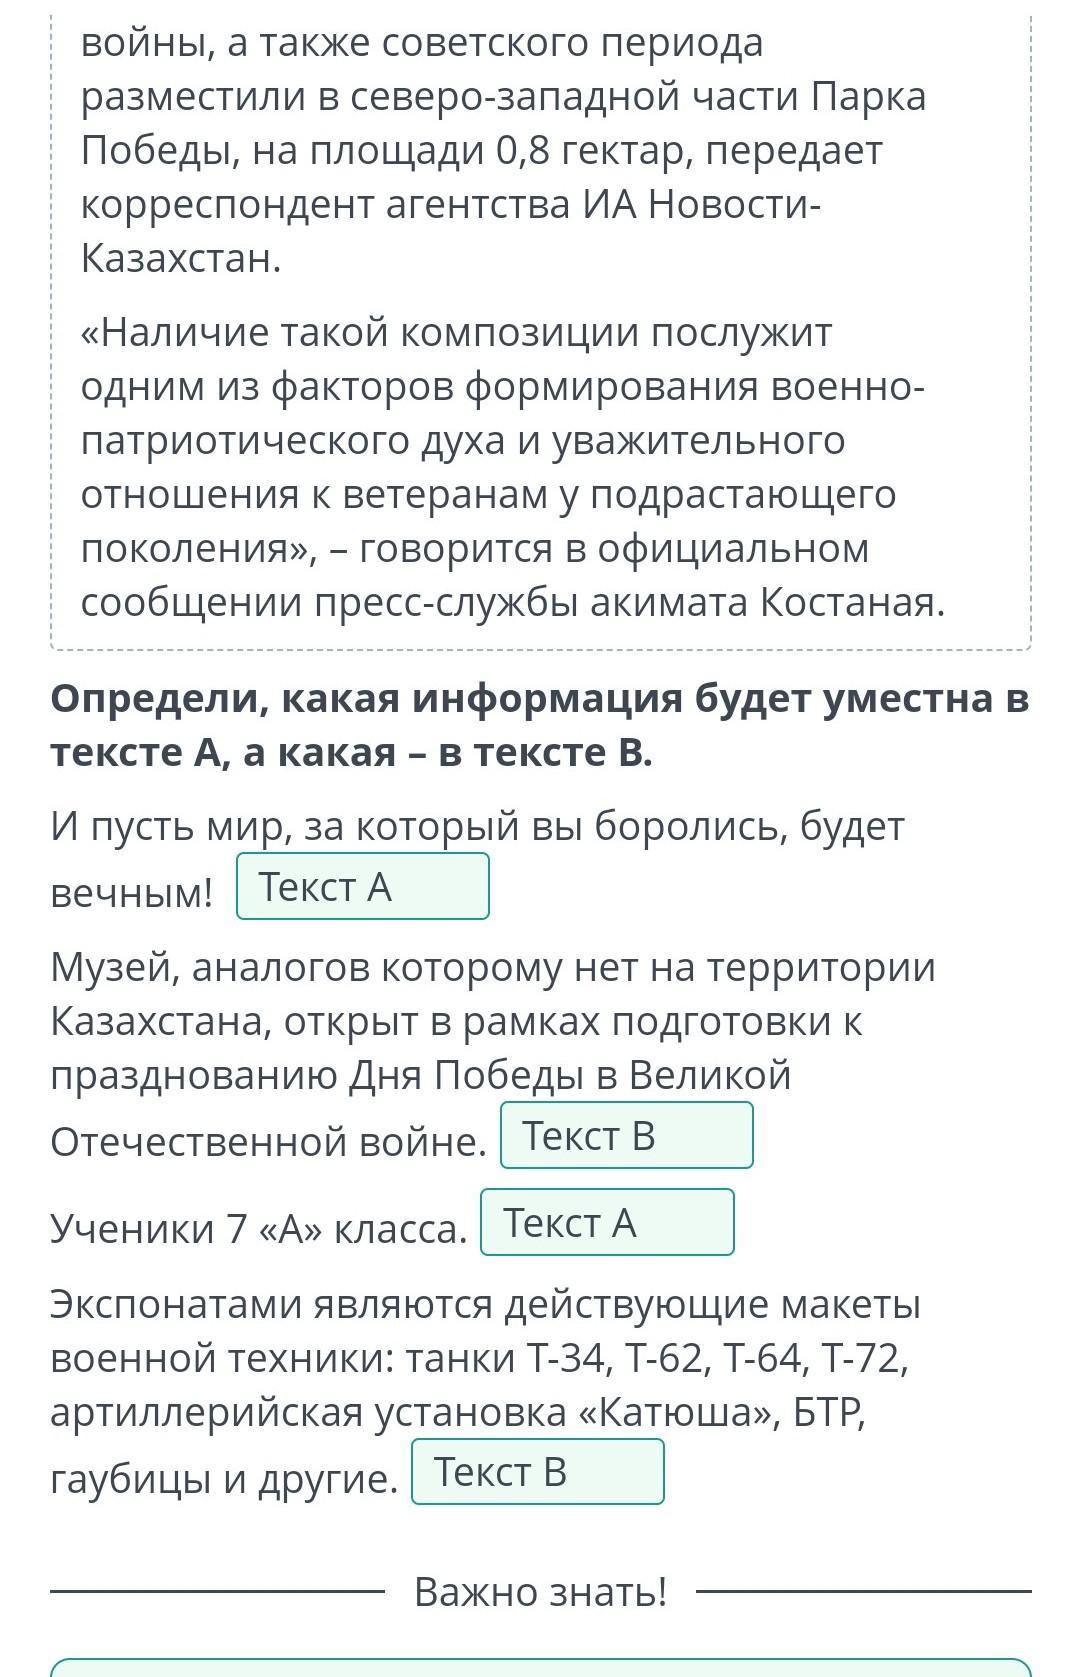Click the quoted paragraph "Наличие такой композиции послужит"
Screen dimensions: 1080x1677
click(x=512, y=467)
